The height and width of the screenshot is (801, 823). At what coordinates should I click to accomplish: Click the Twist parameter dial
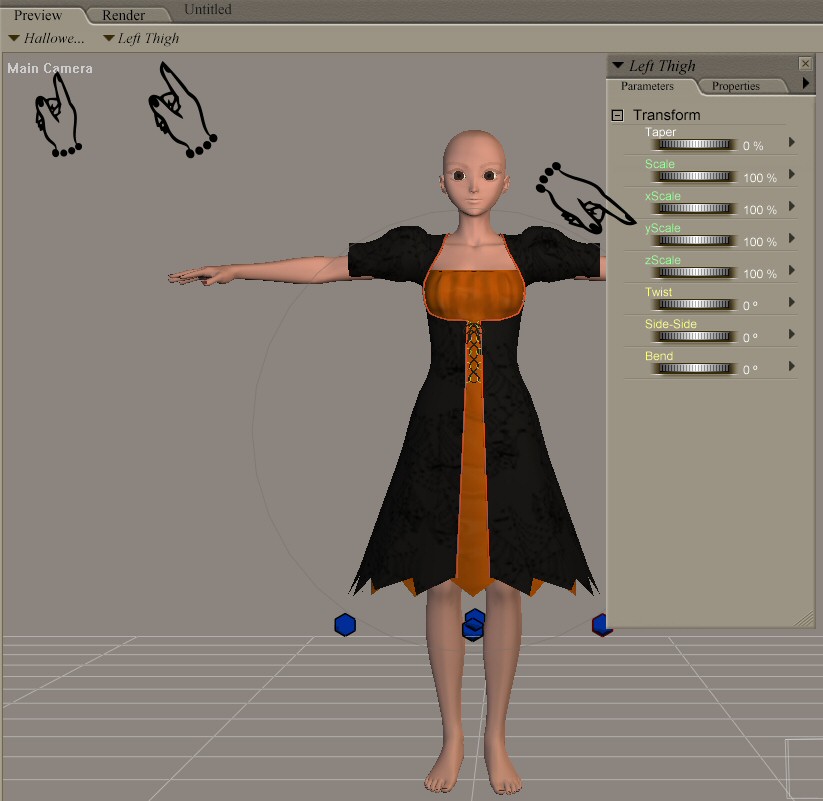point(694,304)
